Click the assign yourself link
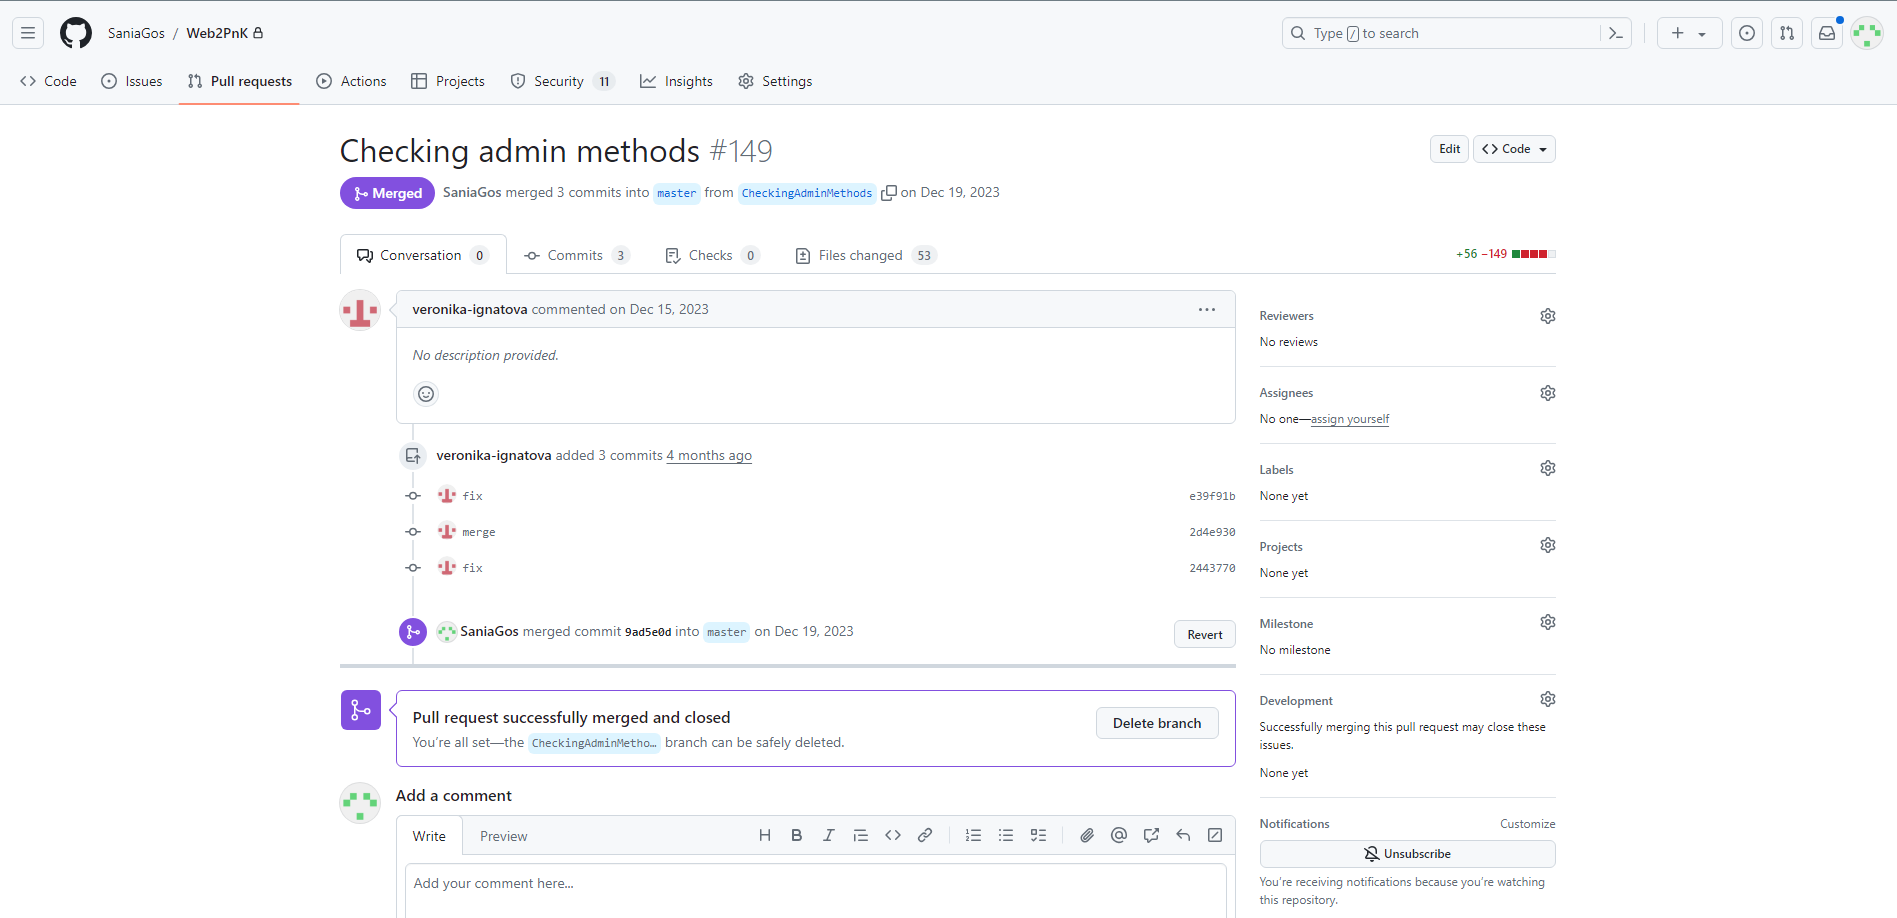Image resolution: width=1897 pixels, height=918 pixels. (x=1349, y=419)
